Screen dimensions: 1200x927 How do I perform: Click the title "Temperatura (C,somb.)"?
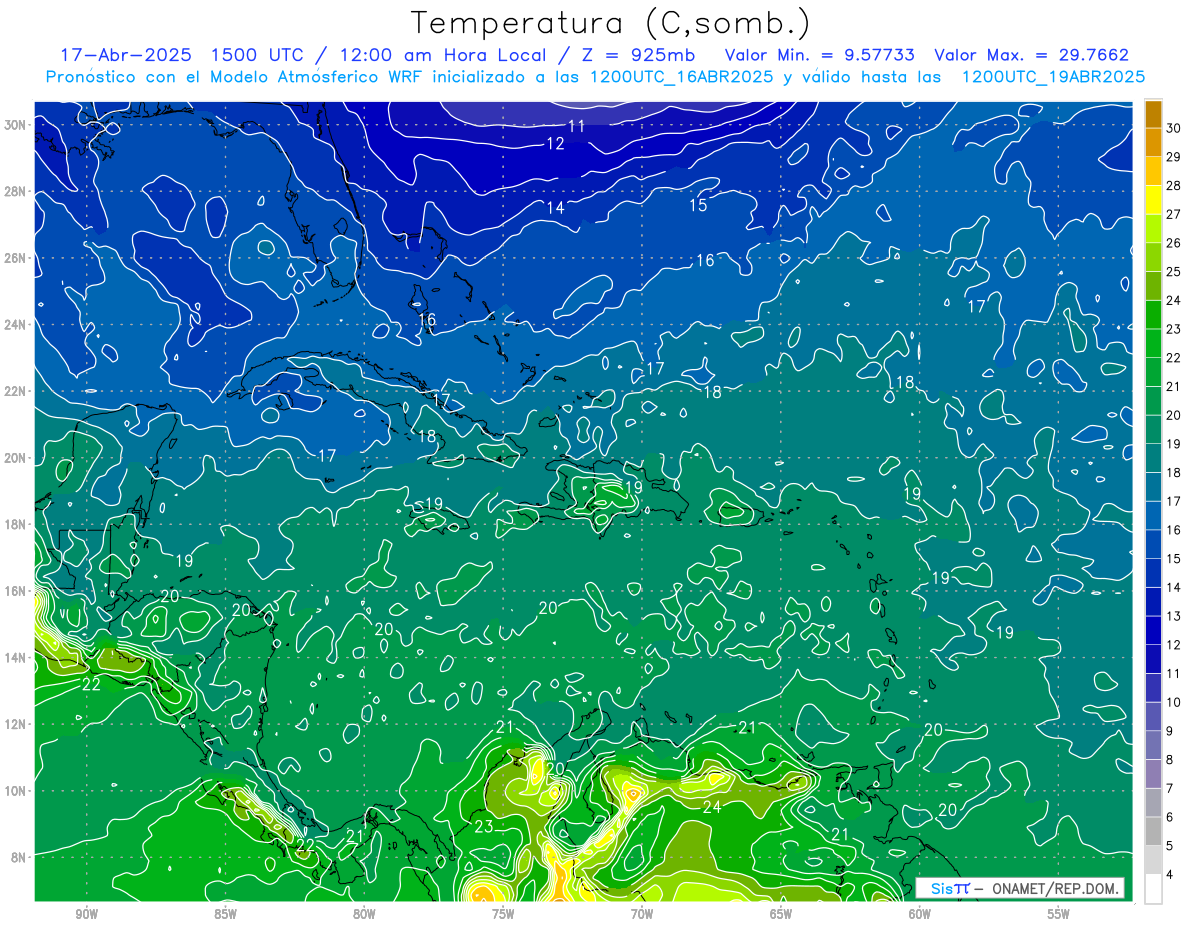[x=611, y=23]
